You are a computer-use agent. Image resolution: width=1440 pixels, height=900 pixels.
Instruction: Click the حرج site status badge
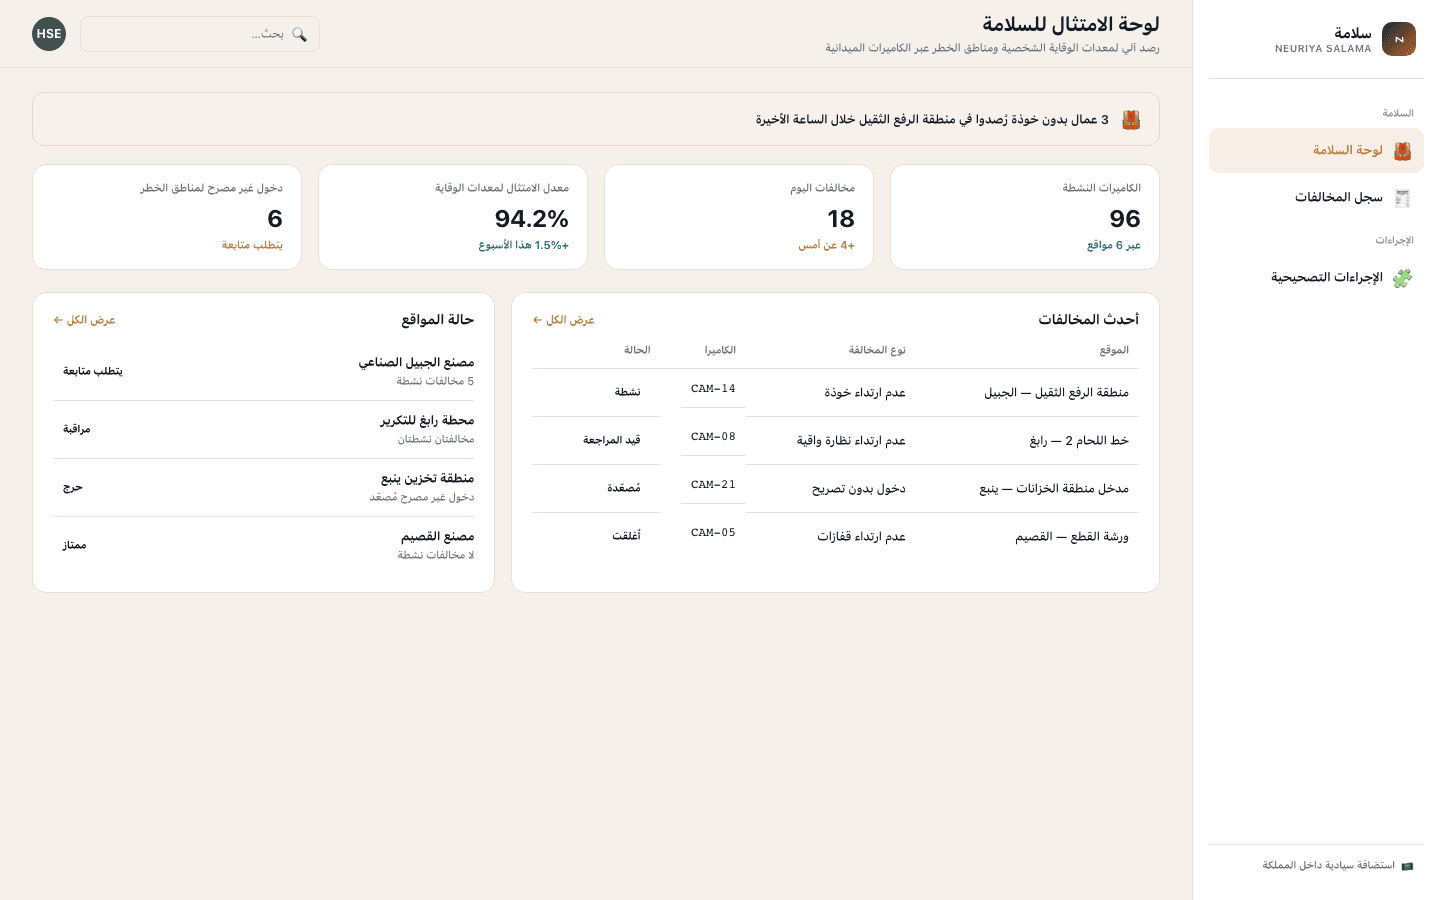(x=73, y=488)
